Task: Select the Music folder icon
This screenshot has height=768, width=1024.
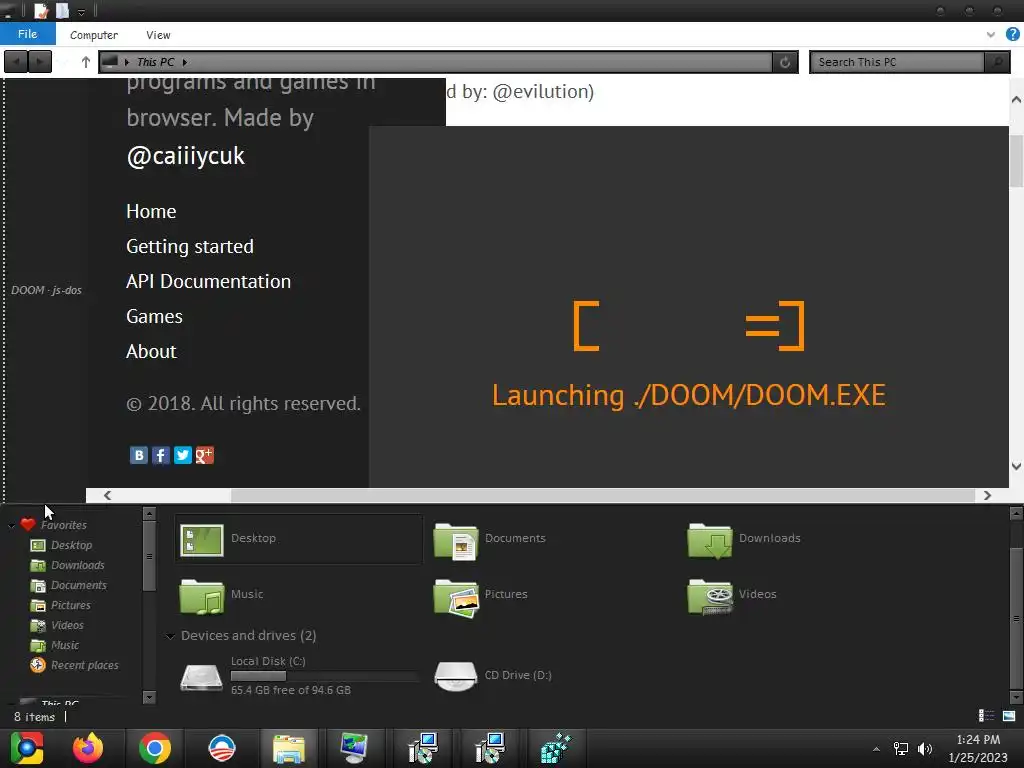Action: coord(201,596)
